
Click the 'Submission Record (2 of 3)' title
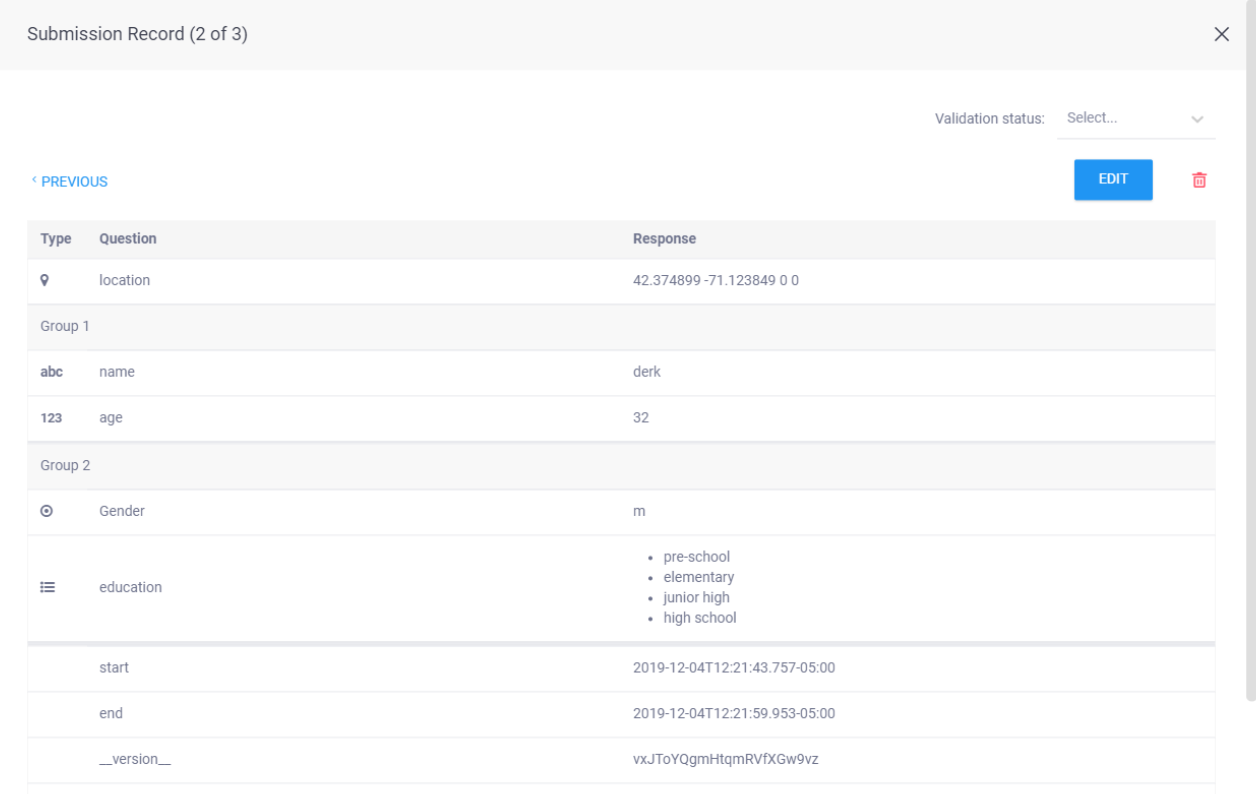[138, 34]
